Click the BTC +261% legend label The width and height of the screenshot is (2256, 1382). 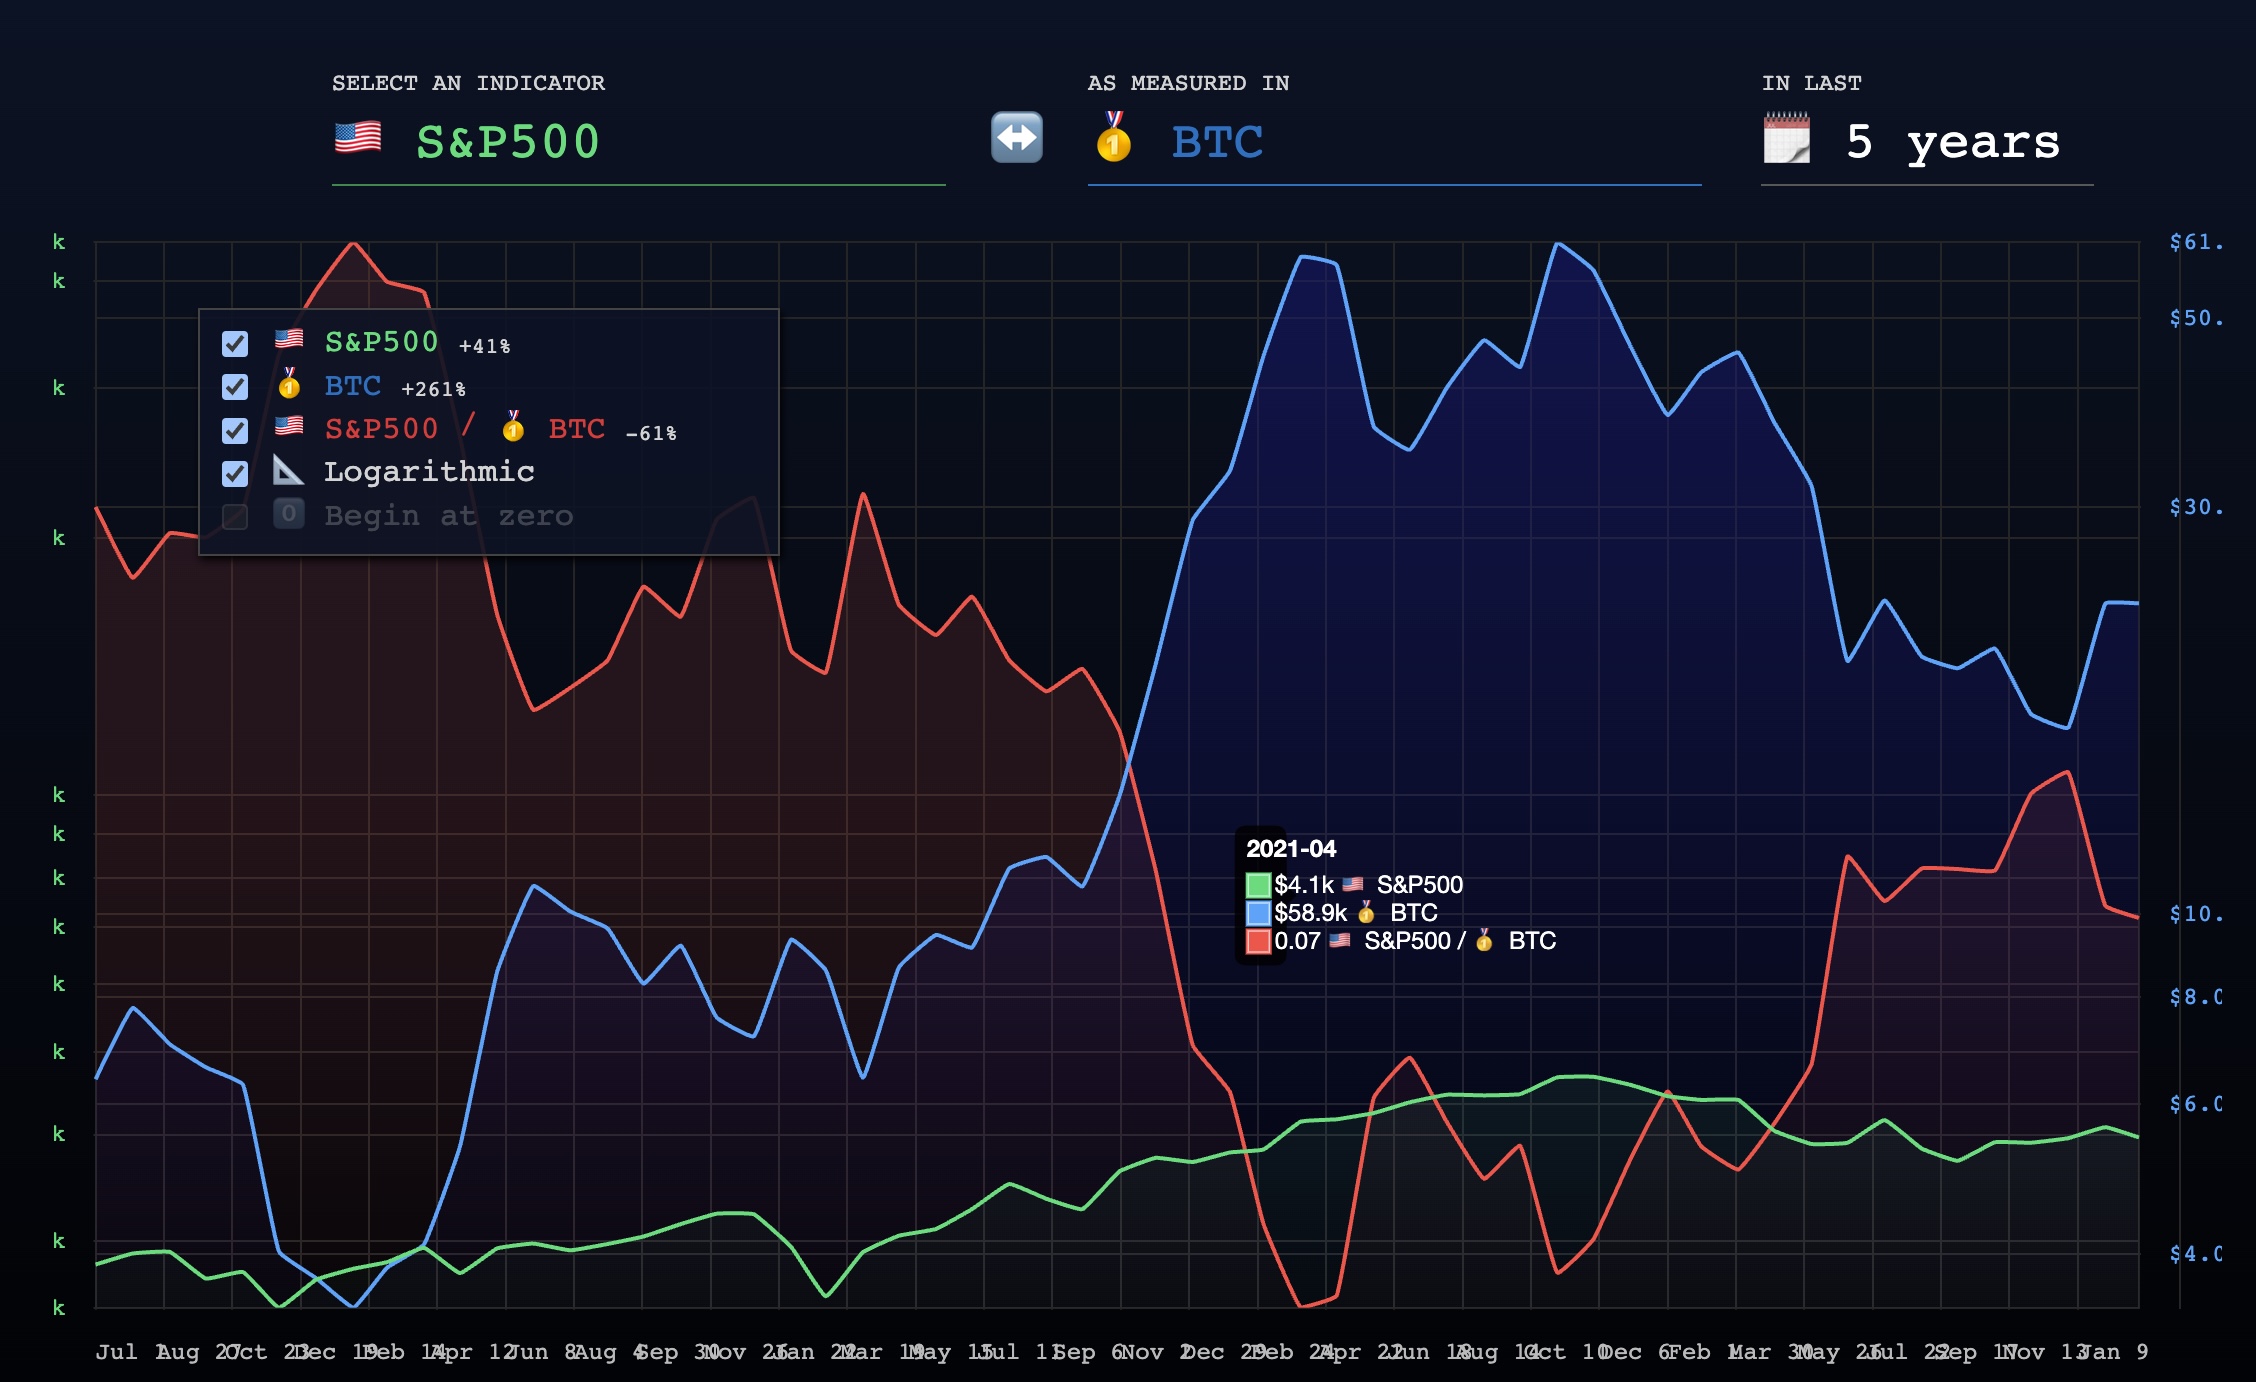click(x=353, y=386)
